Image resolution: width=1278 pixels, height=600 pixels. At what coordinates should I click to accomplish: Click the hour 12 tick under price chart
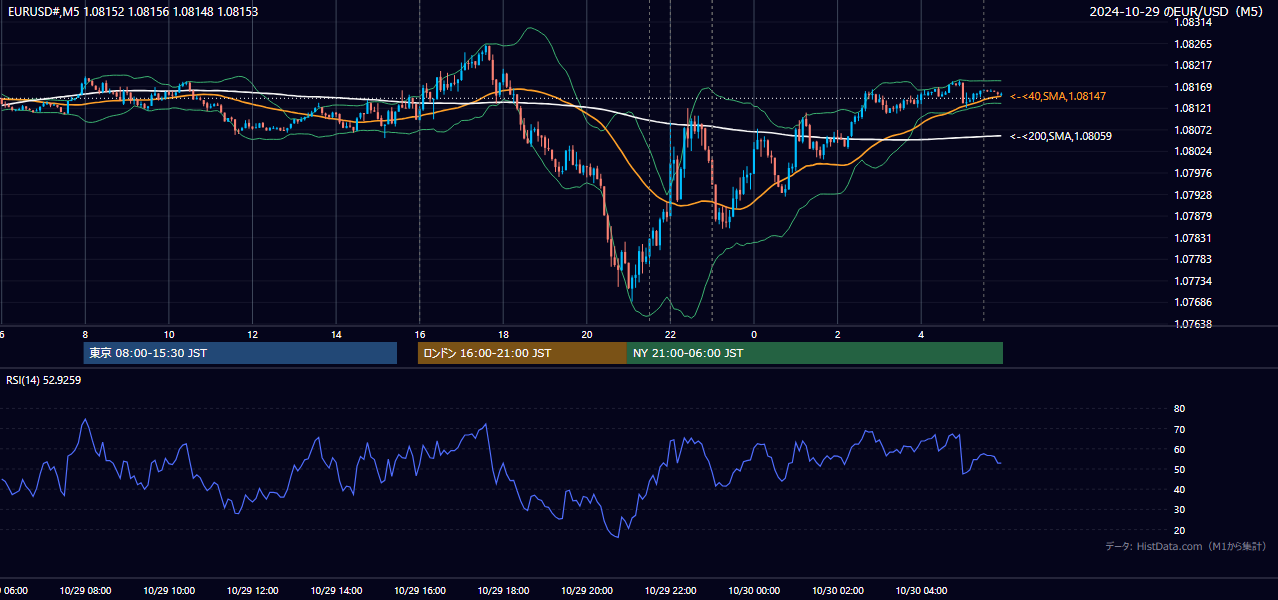coord(253,335)
